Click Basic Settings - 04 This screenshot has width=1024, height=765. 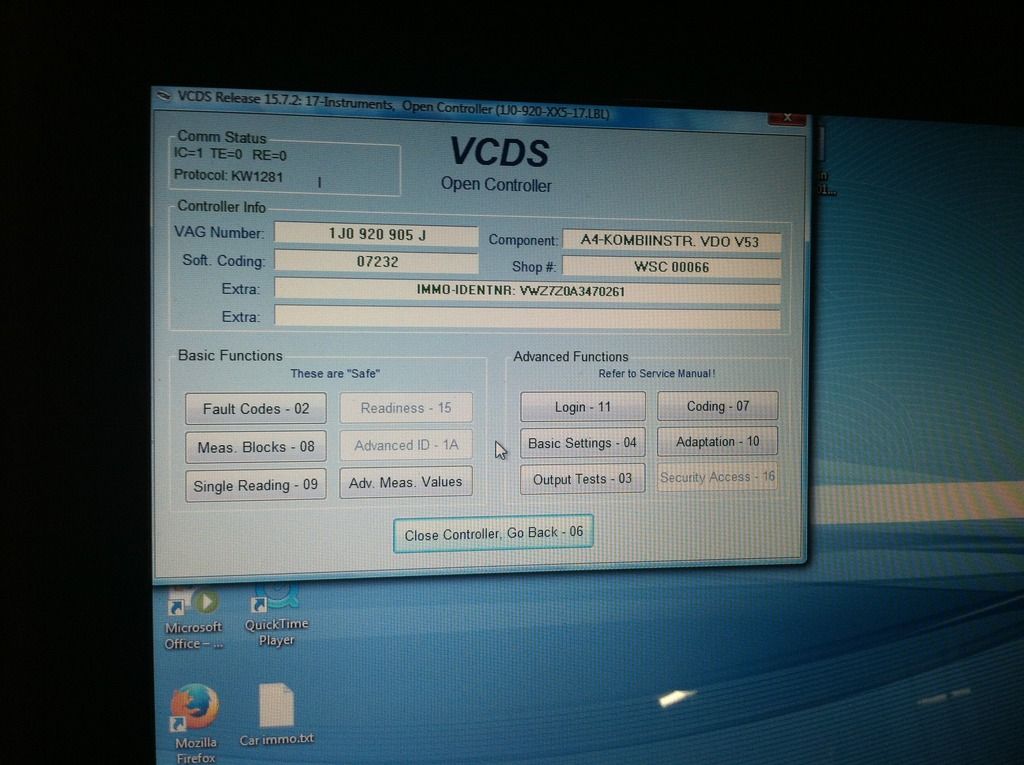(x=582, y=443)
